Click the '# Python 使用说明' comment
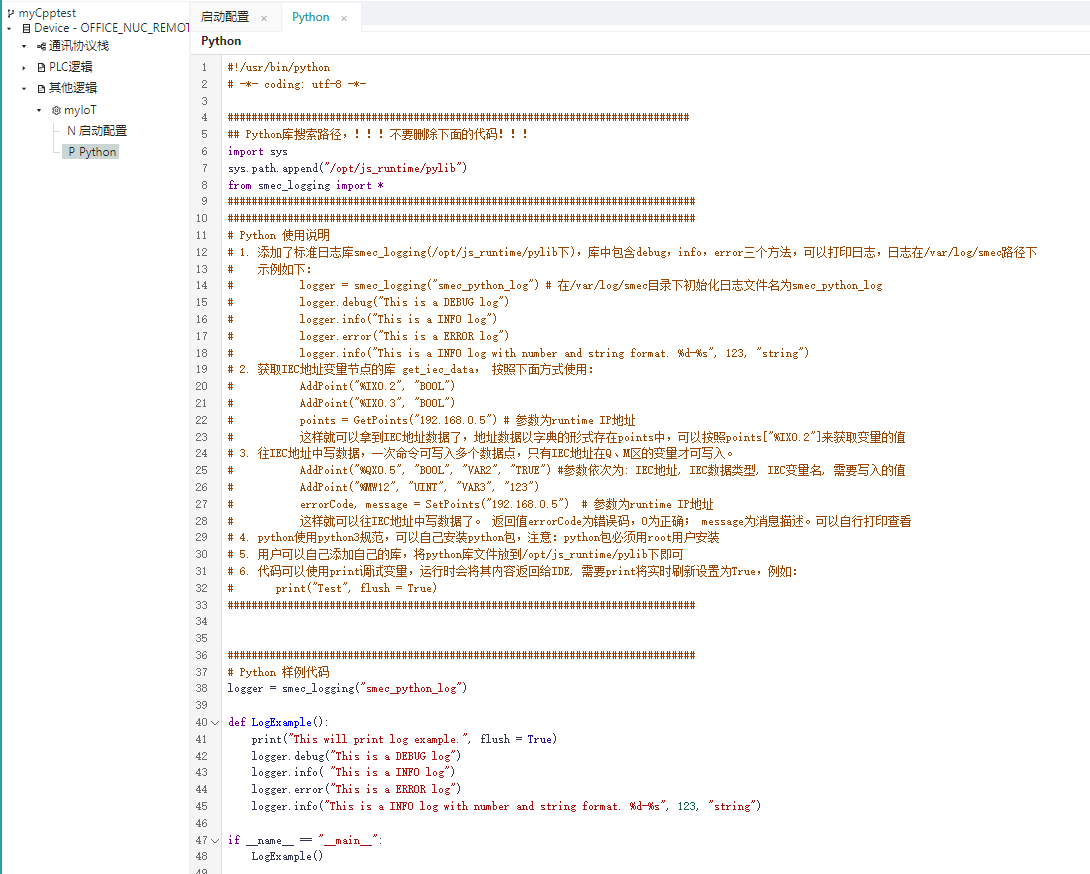The height and width of the screenshot is (874, 1090). pyautogui.click(x=279, y=236)
